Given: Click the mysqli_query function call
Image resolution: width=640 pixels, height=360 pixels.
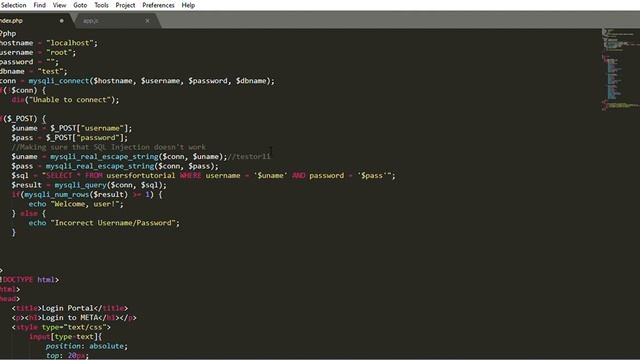Looking at the screenshot, I should [80, 185].
